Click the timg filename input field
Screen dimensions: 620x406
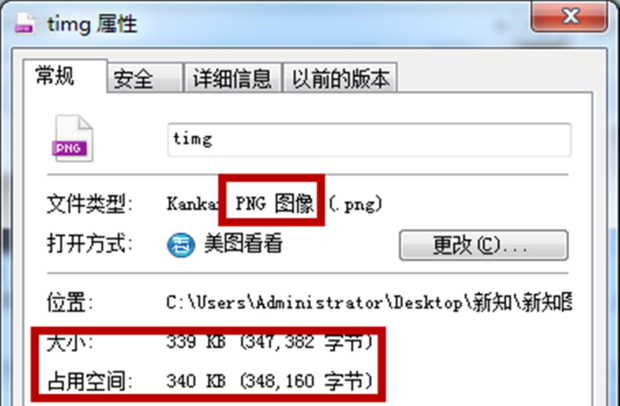[369, 140]
